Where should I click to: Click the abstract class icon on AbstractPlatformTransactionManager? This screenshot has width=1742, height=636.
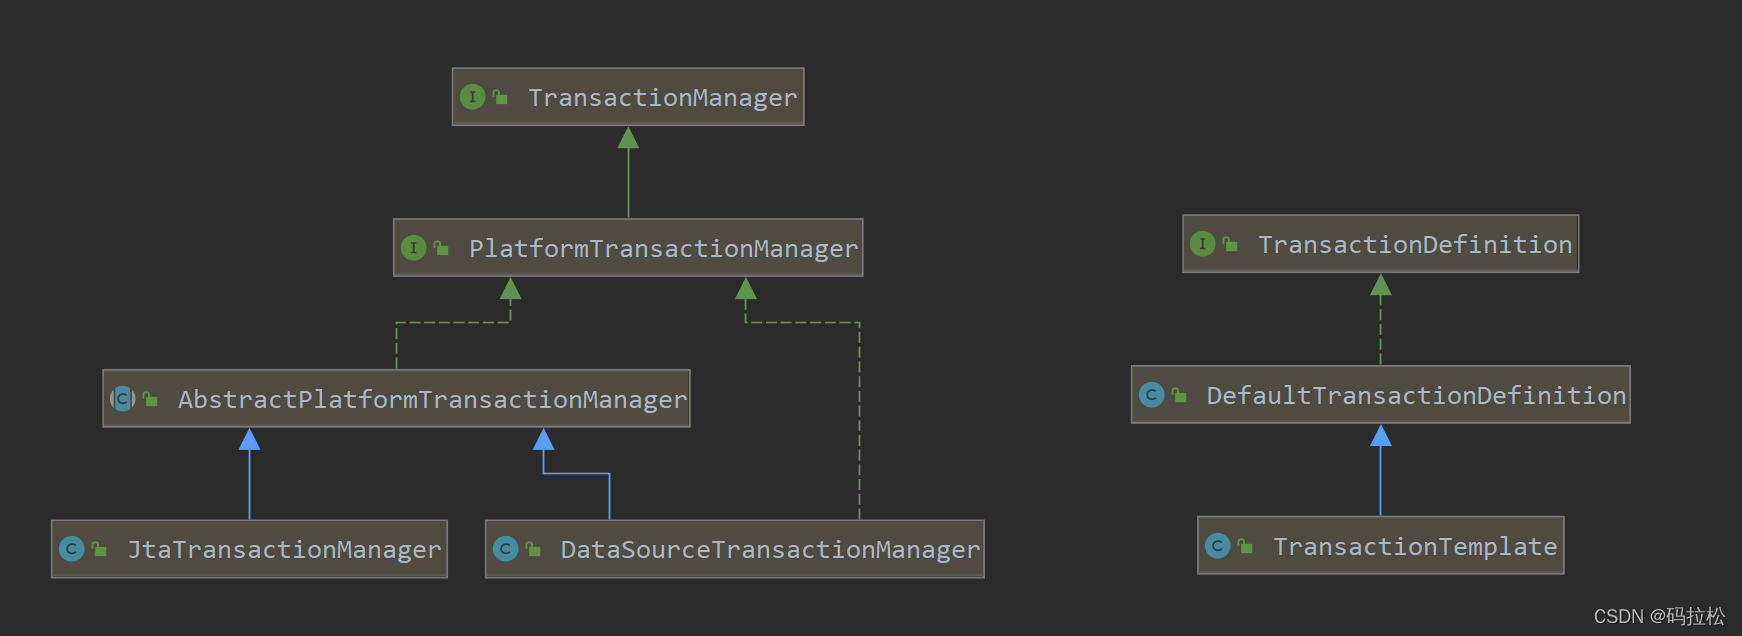[122, 399]
